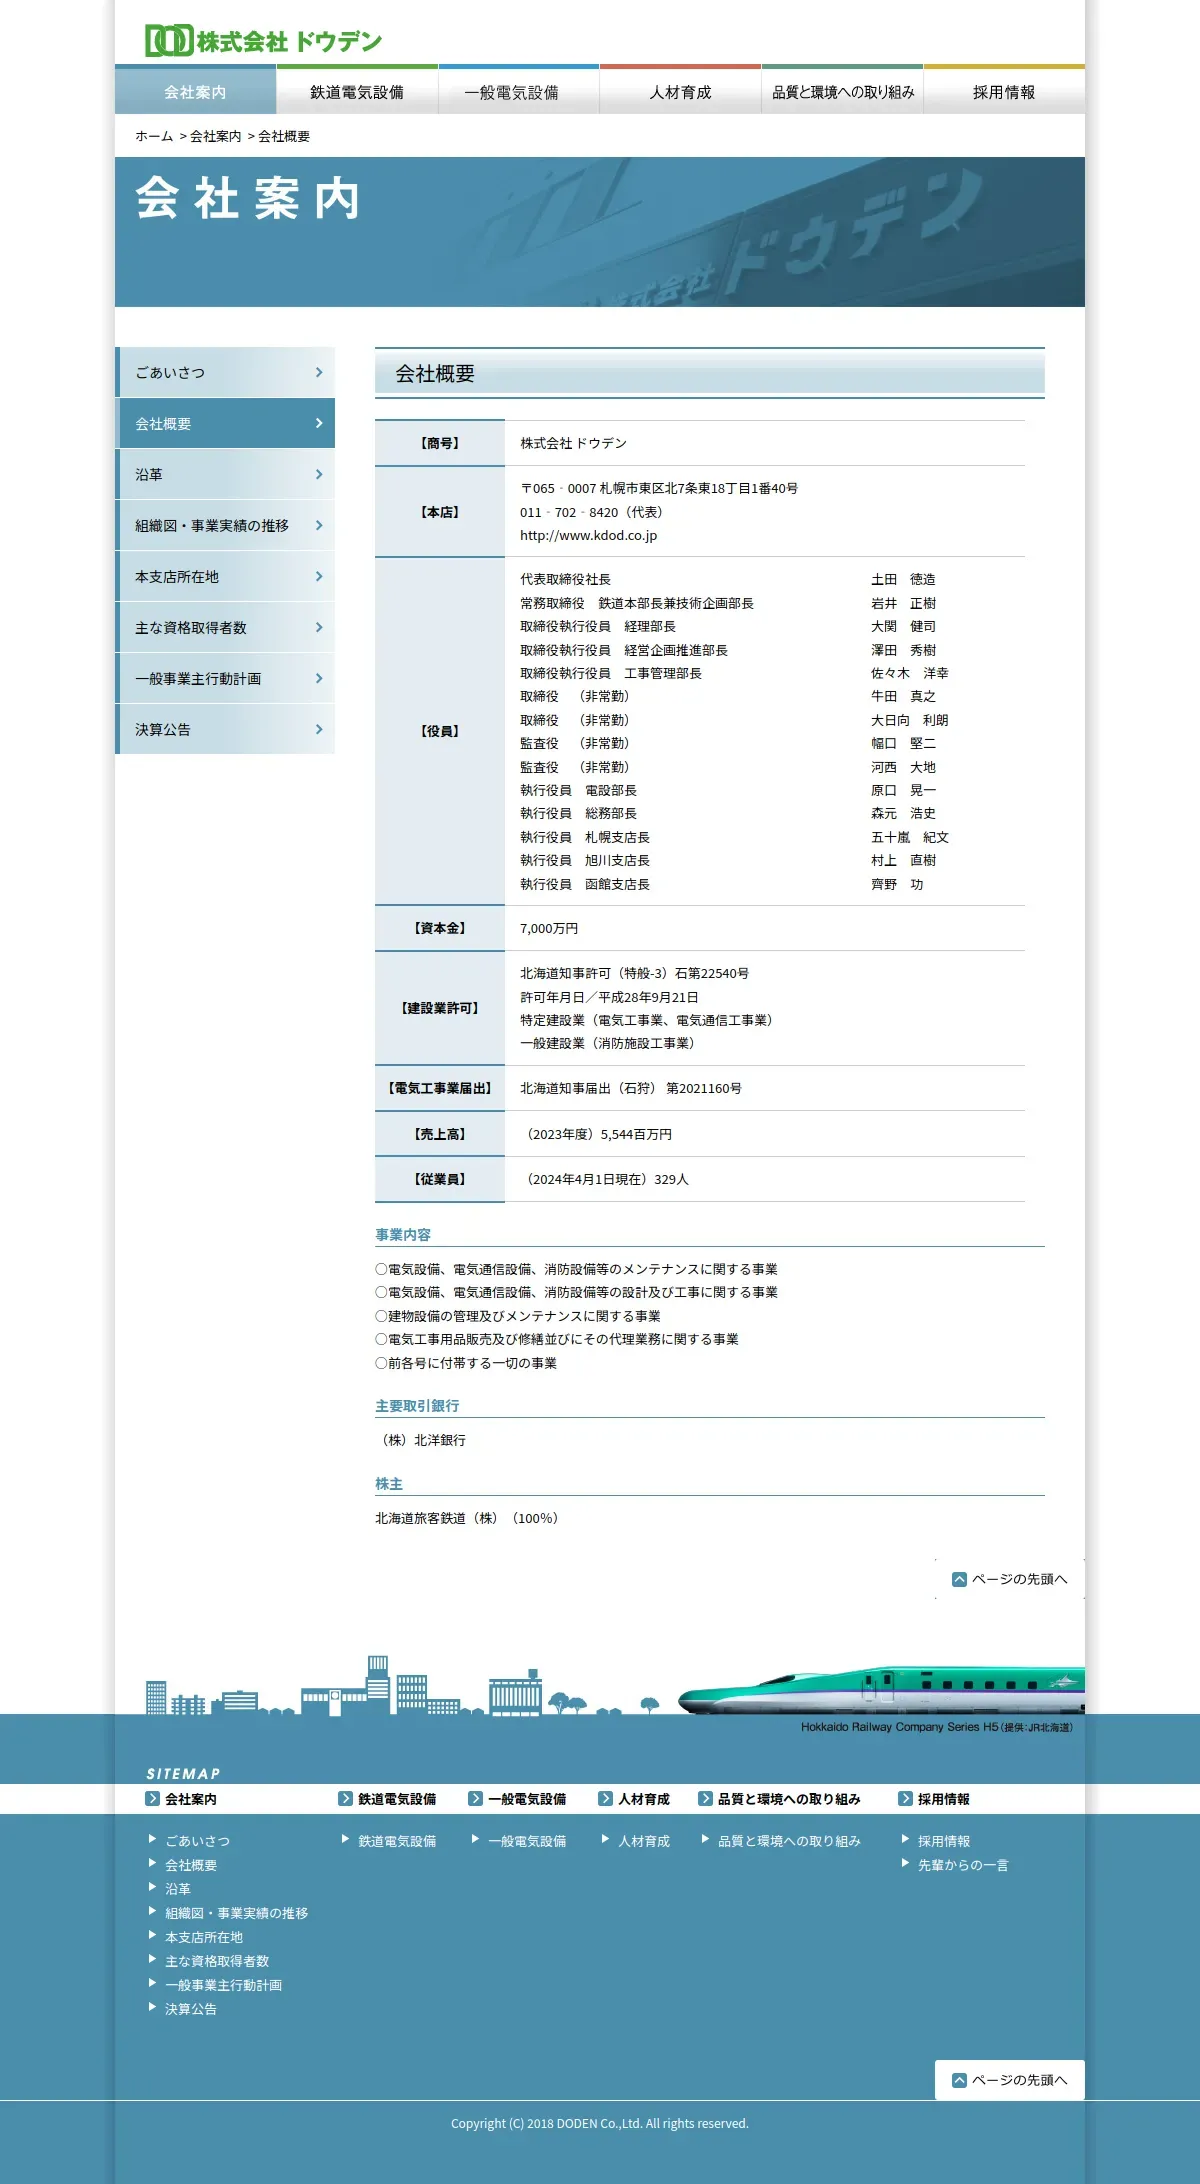Click the 会社案内 hero banner image
The width and height of the screenshot is (1200, 2184).
click(600, 232)
